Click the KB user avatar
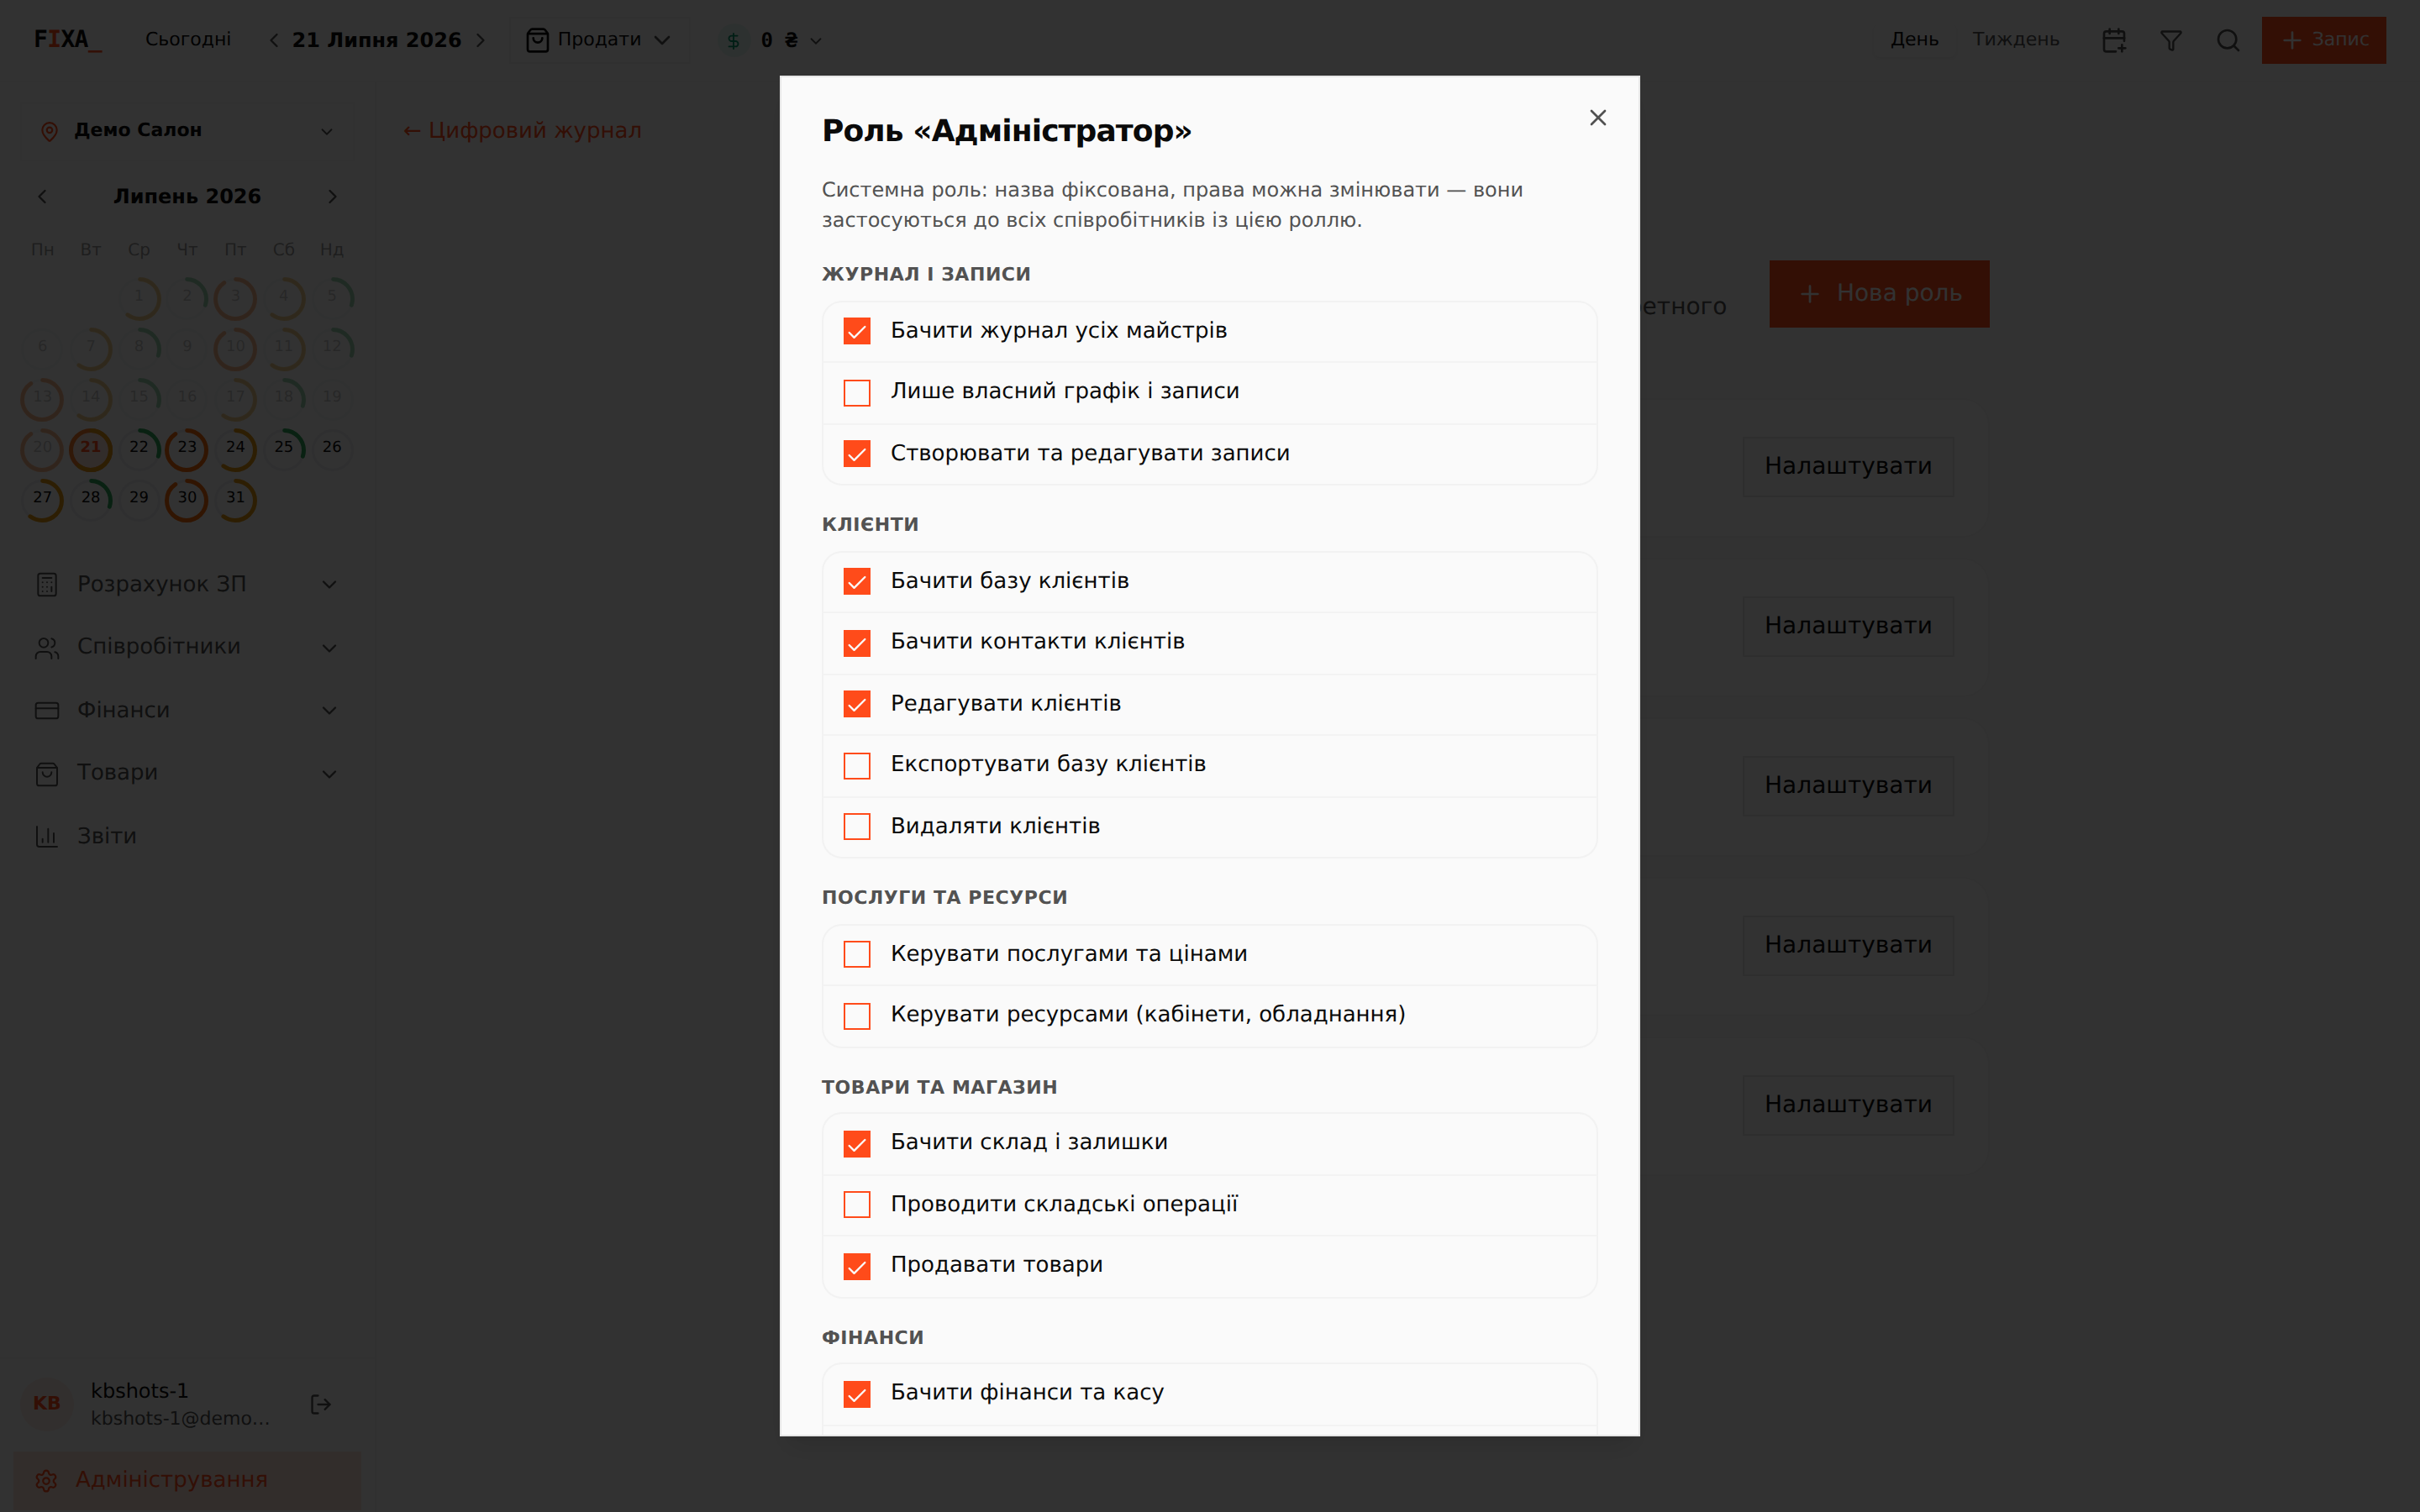The height and width of the screenshot is (1512, 2420). point(47,1404)
